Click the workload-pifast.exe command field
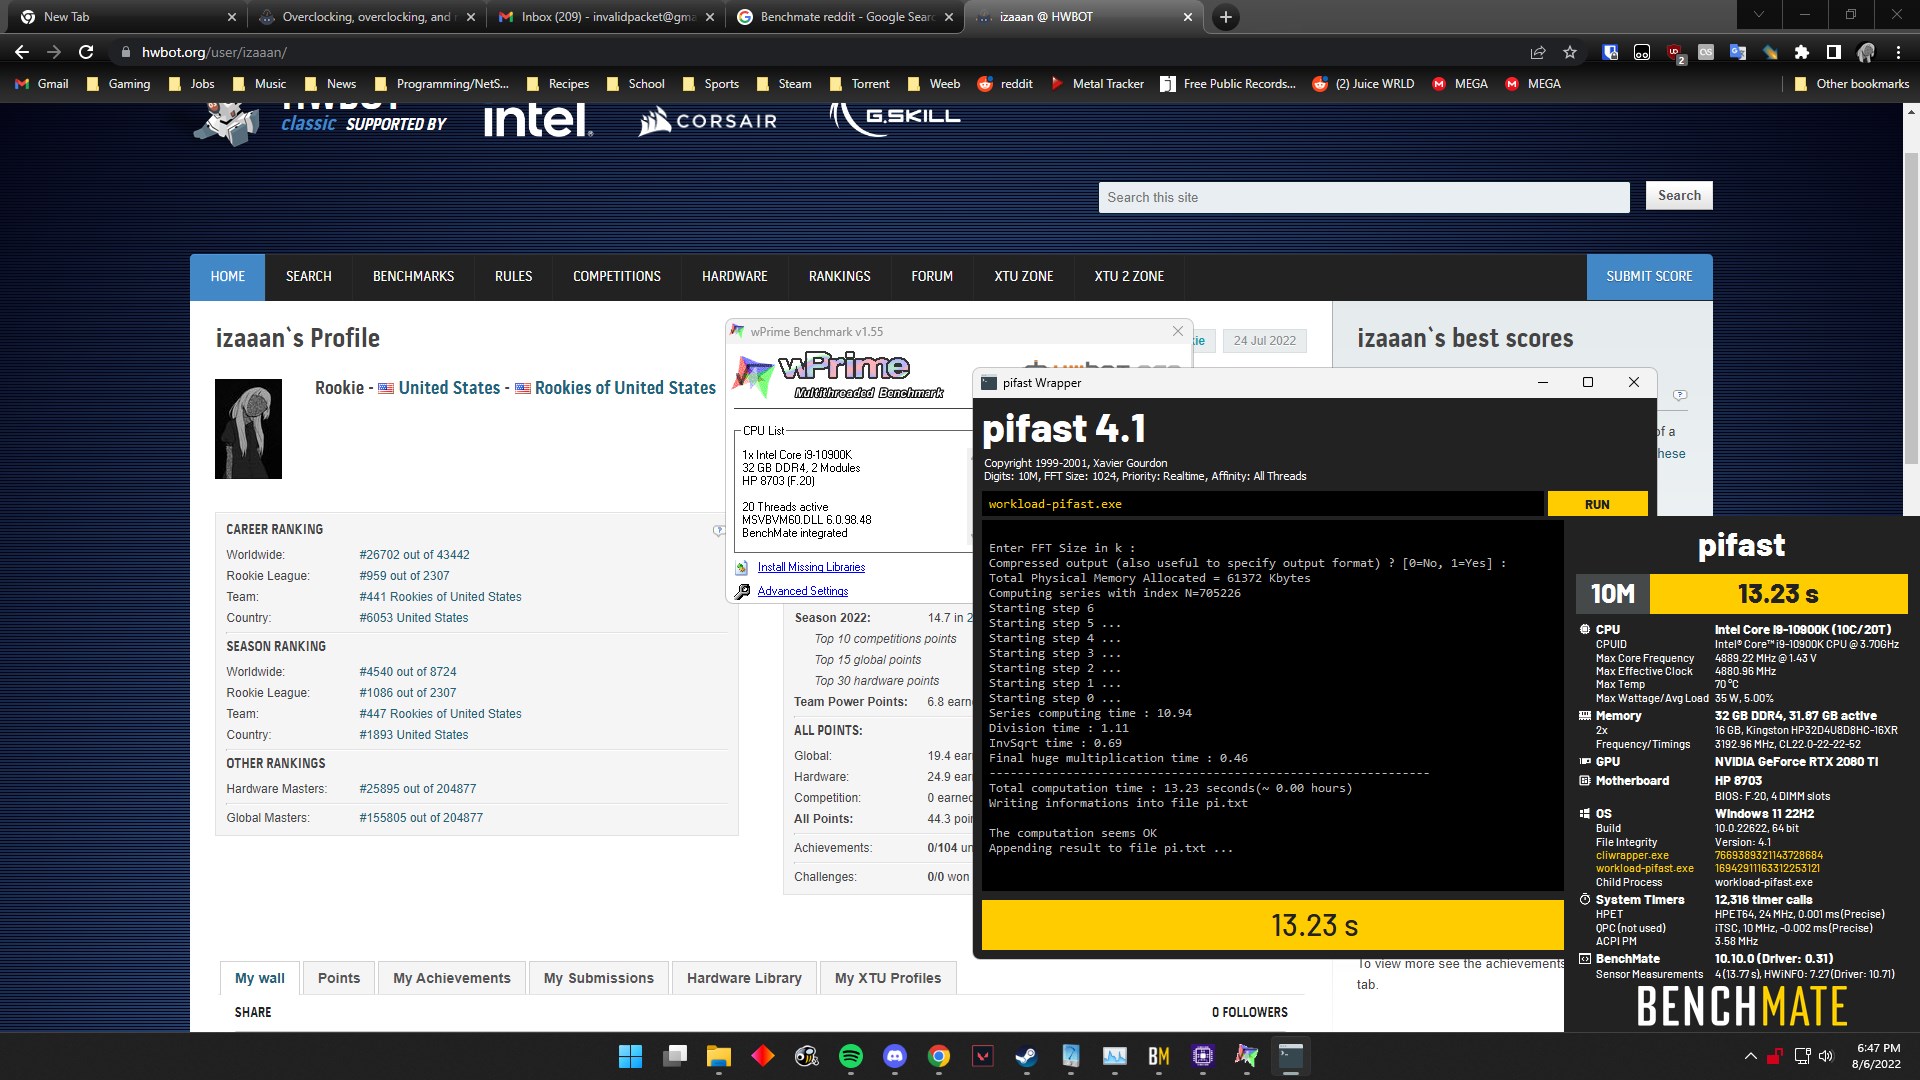 1262,504
